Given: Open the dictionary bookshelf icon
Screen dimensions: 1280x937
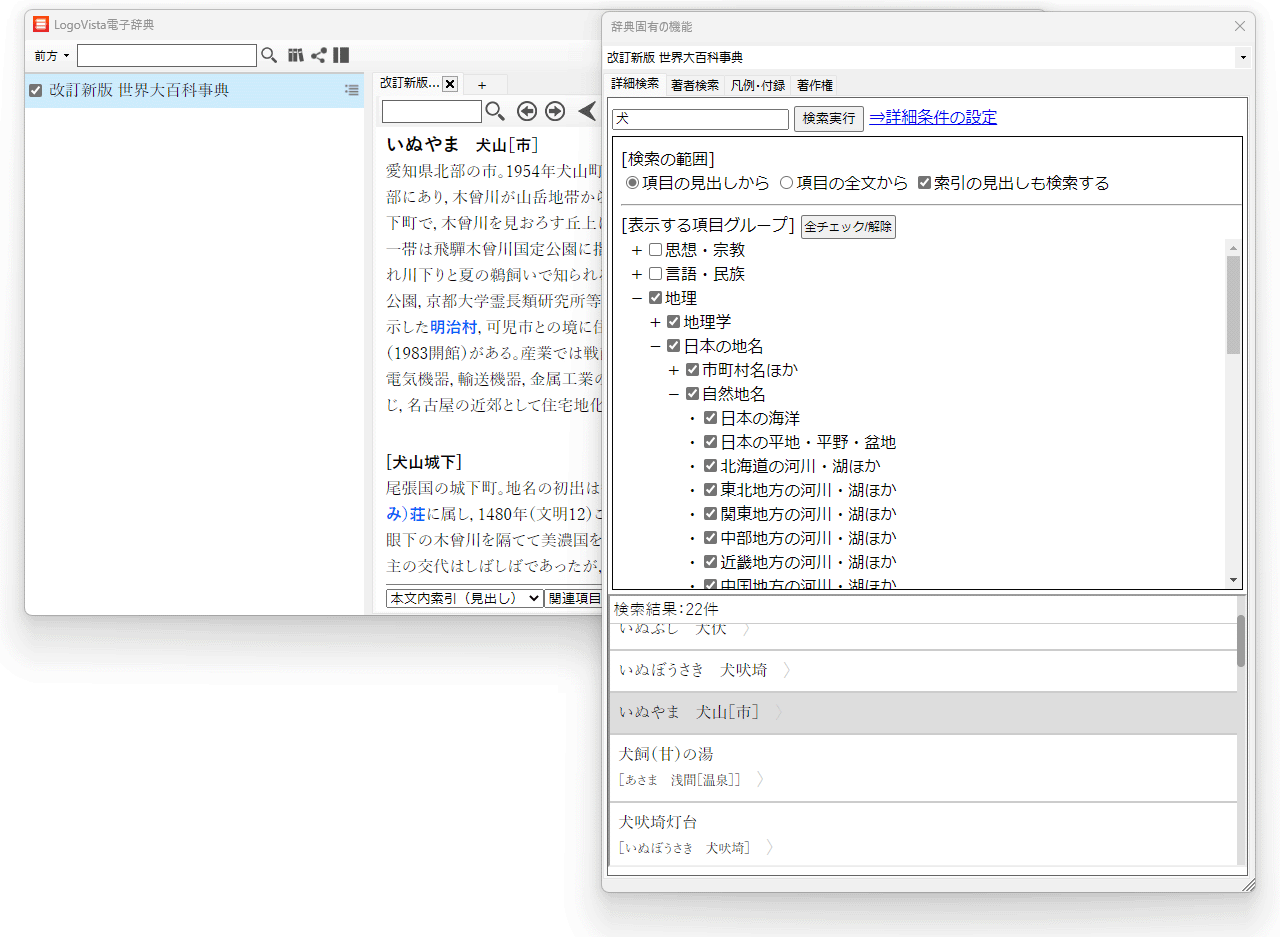Looking at the screenshot, I should [296, 56].
